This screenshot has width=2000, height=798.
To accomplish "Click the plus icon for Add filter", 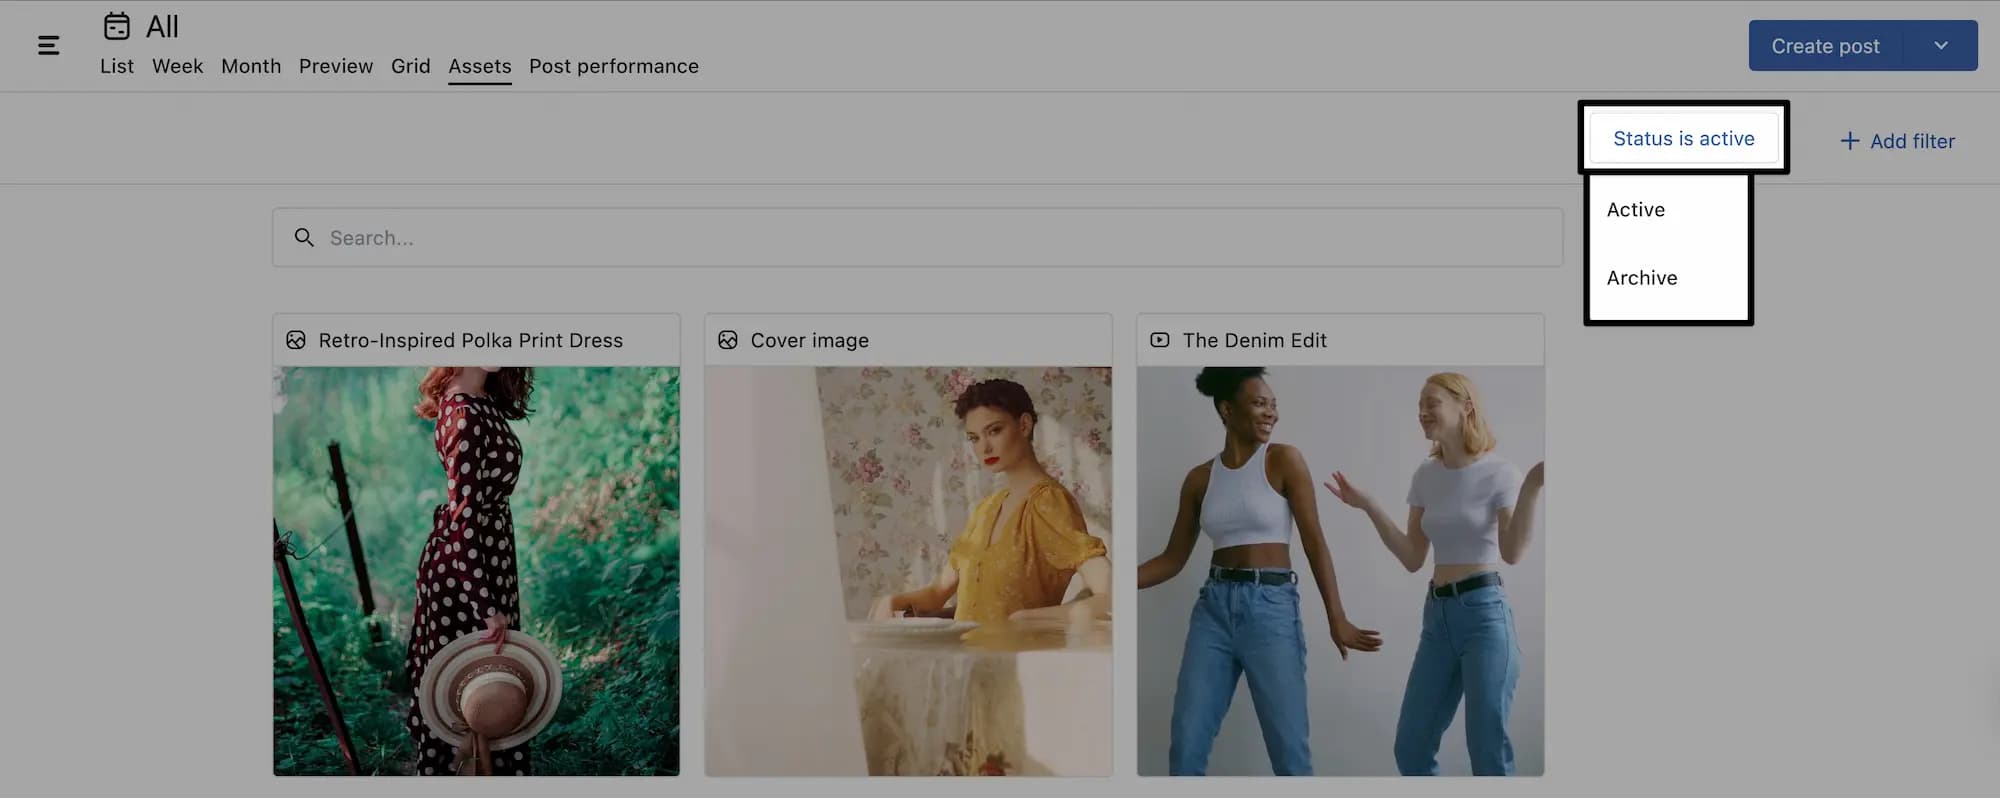I will pyautogui.click(x=1850, y=141).
